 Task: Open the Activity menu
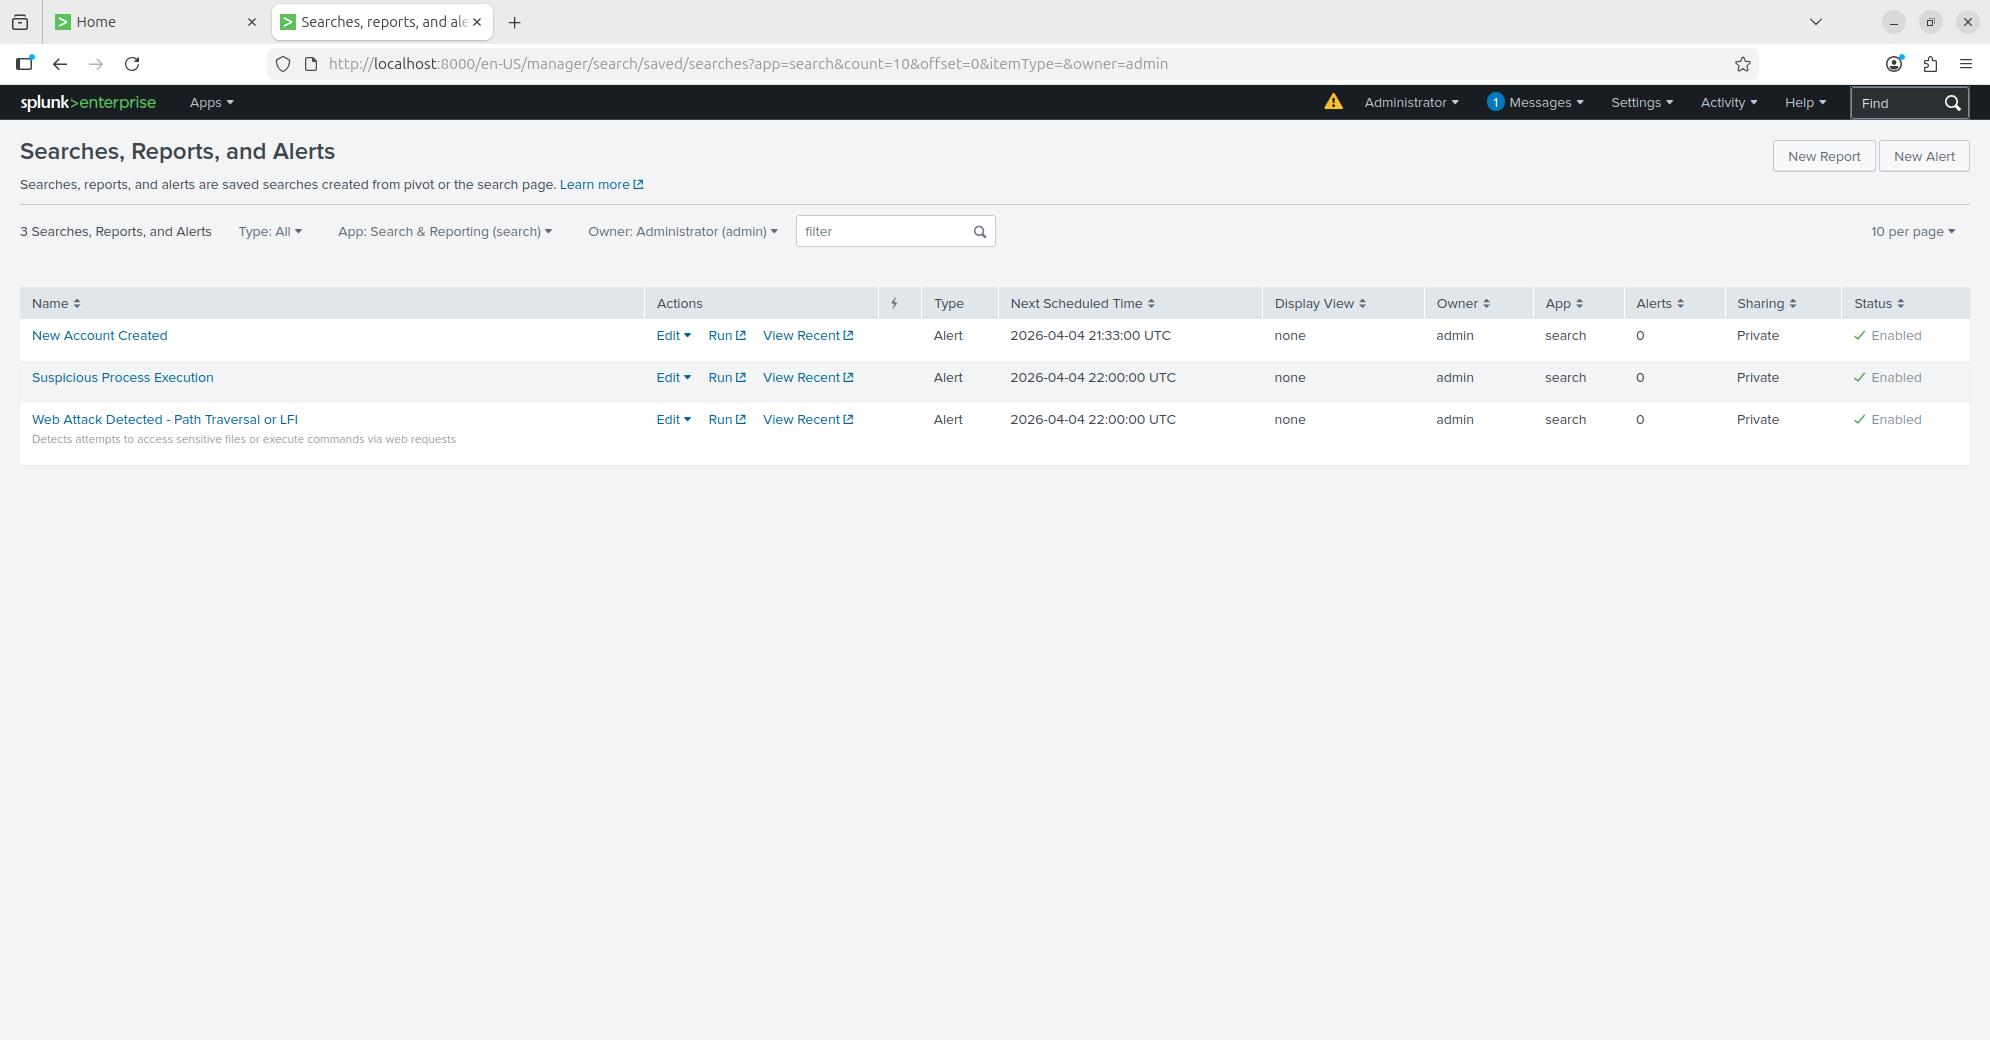1729,103
